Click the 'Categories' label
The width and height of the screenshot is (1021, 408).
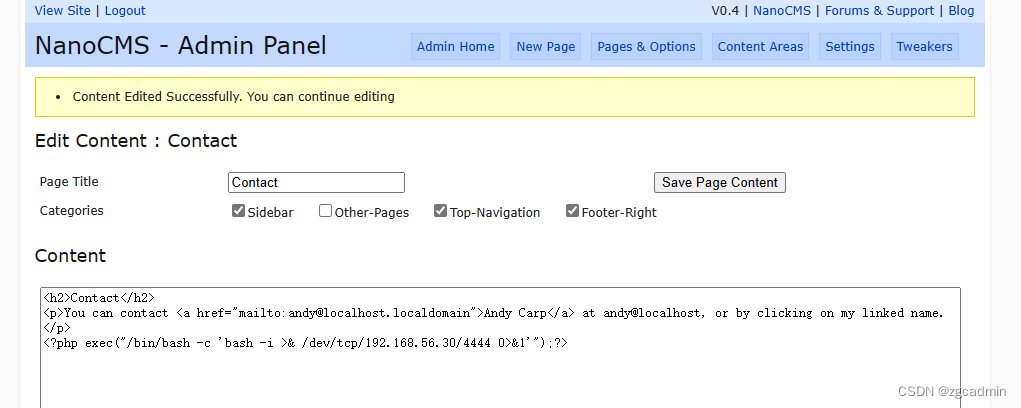click(72, 211)
